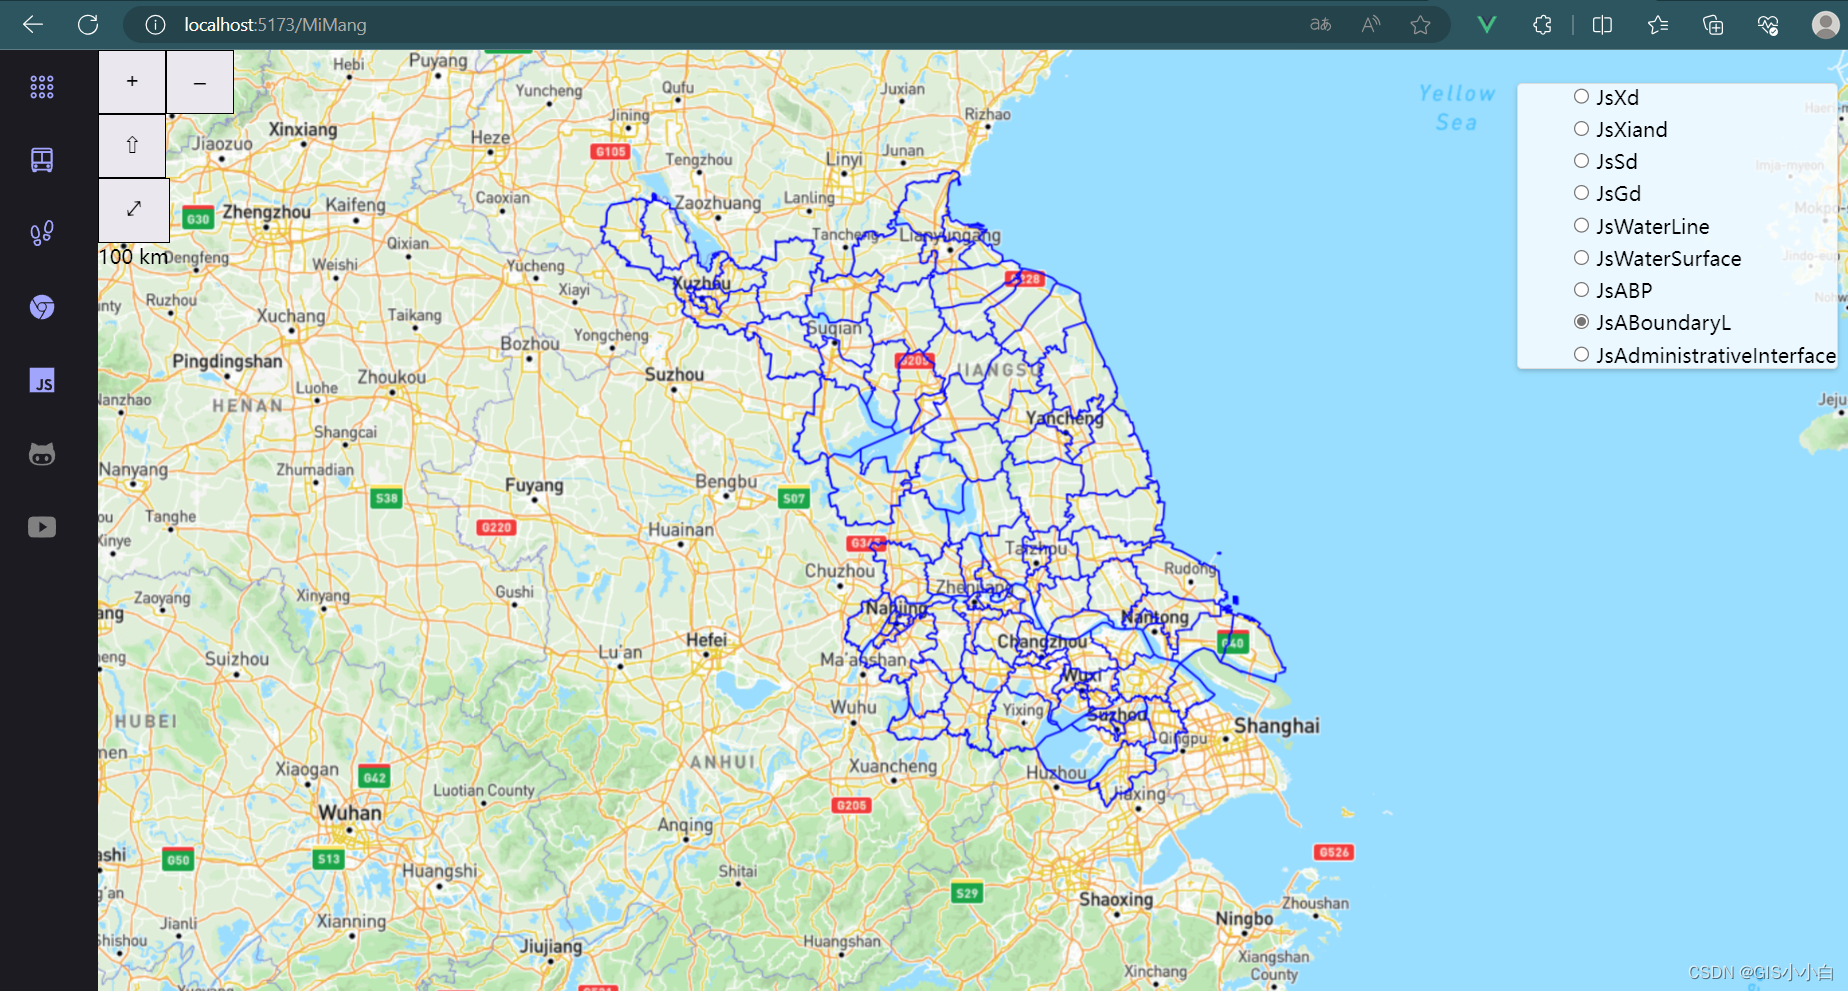Open the collections icon
The image size is (1848, 991).
pyautogui.click(x=1713, y=25)
